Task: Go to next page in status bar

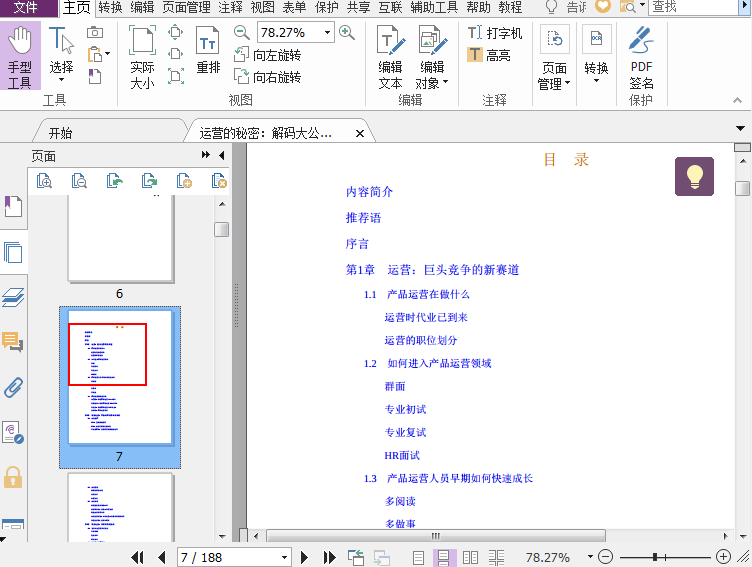Action: [x=304, y=557]
